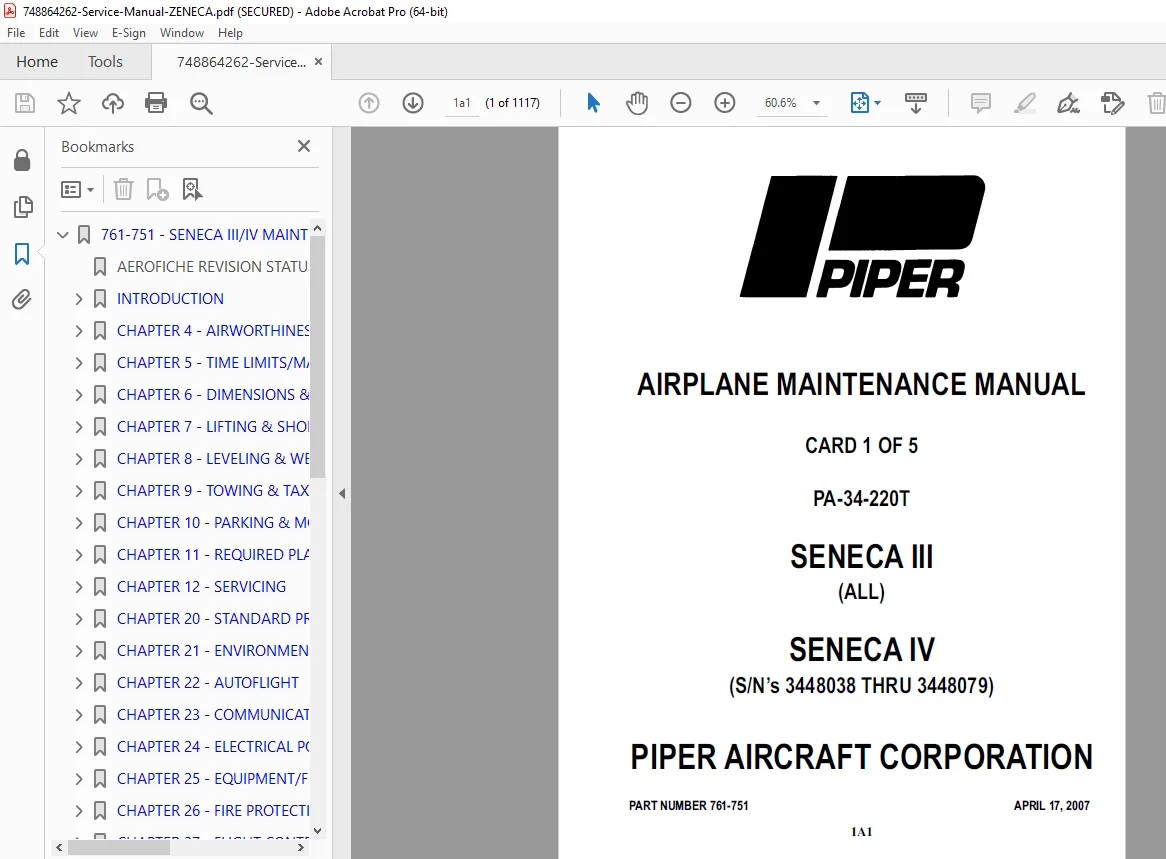Close the 748864262-Service document tab
Image resolution: width=1166 pixels, height=859 pixels.
click(318, 62)
